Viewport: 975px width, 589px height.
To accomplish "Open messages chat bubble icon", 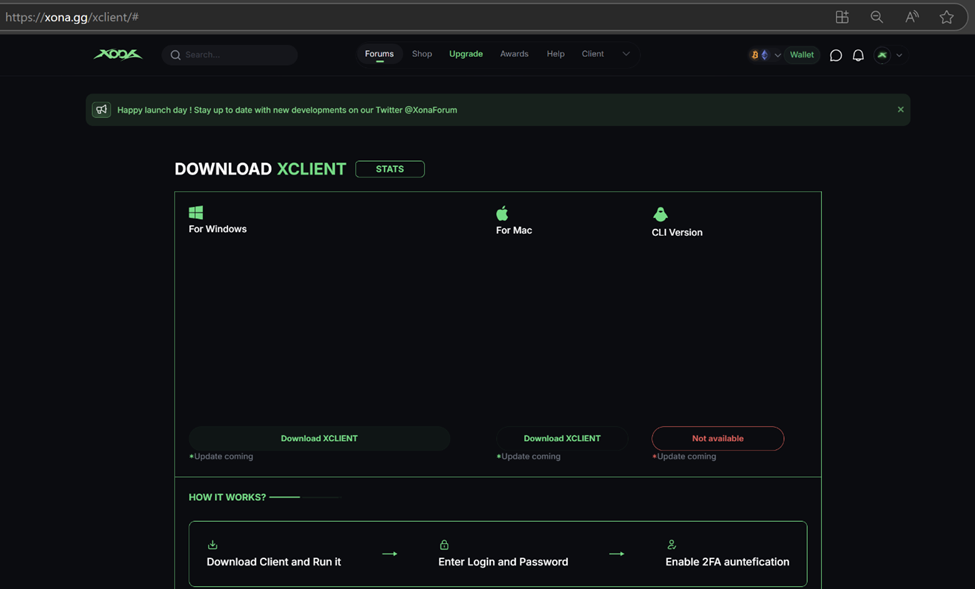I will coord(836,55).
